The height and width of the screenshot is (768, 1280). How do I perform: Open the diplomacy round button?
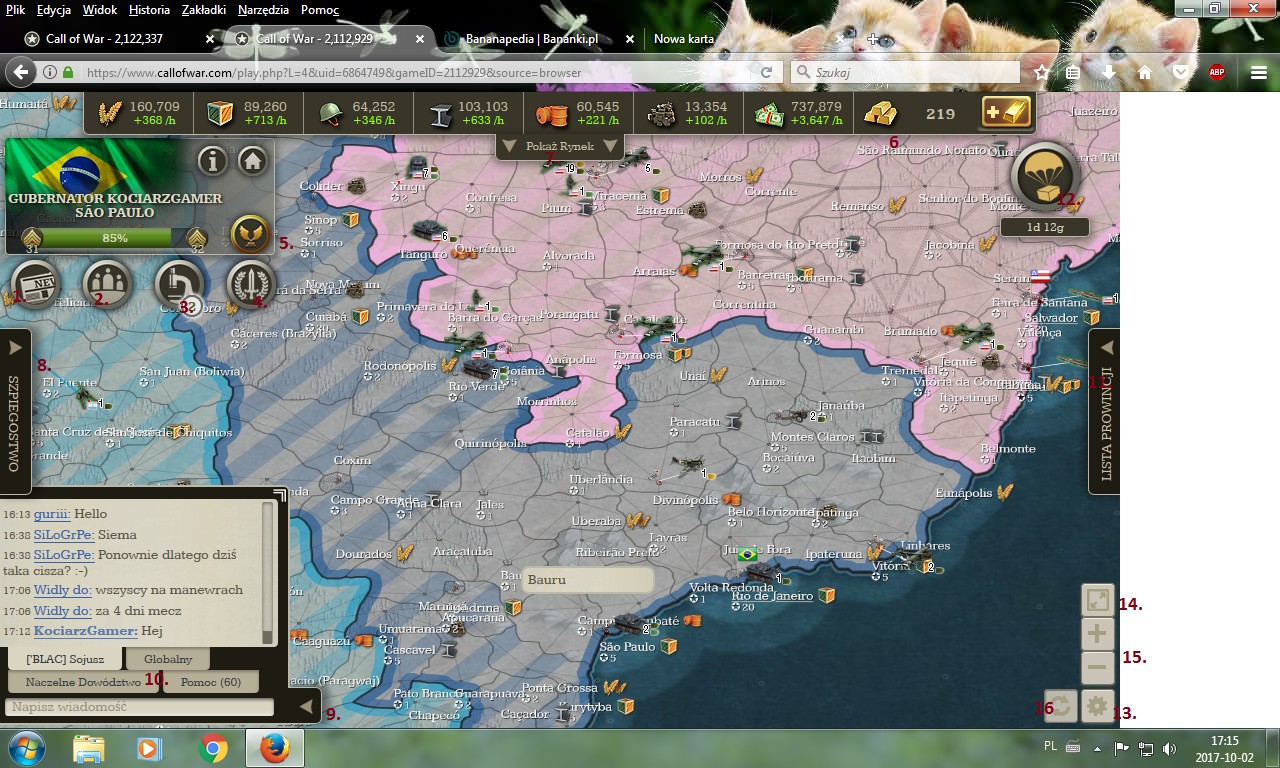[x=108, y=285]
